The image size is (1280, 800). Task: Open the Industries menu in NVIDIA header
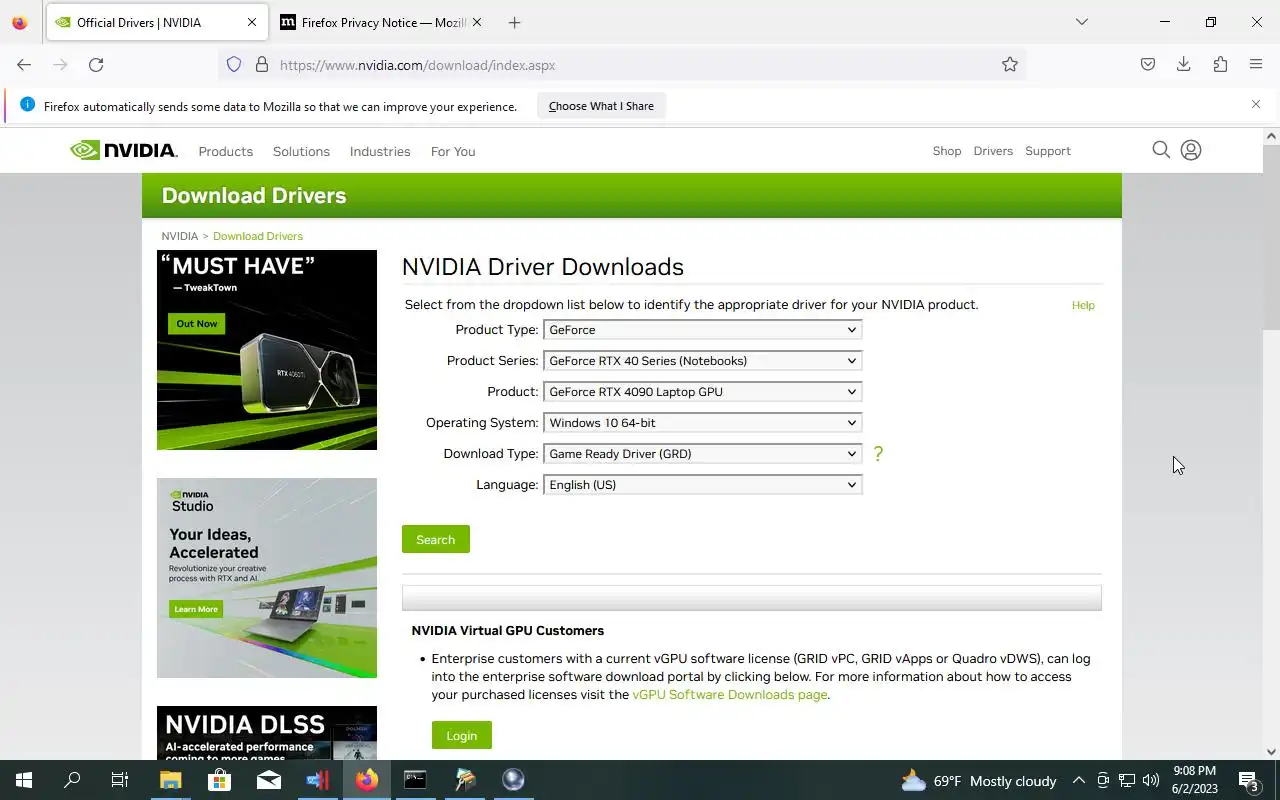pos(380,151)
